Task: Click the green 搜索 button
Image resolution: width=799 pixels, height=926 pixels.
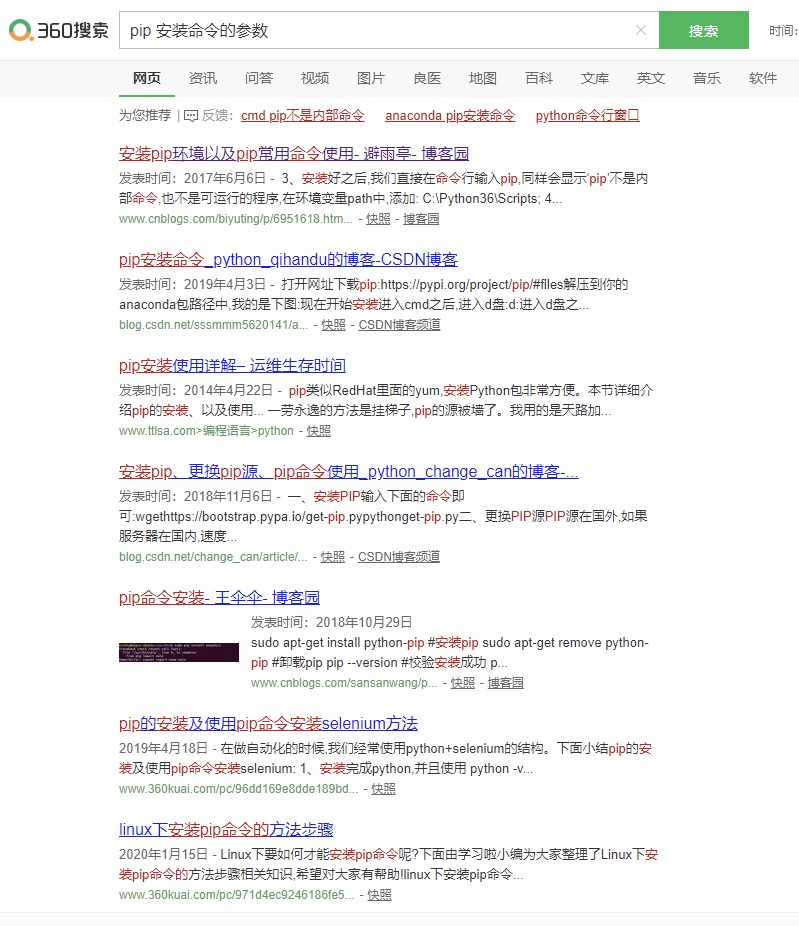Action: [x=703, y=30]
